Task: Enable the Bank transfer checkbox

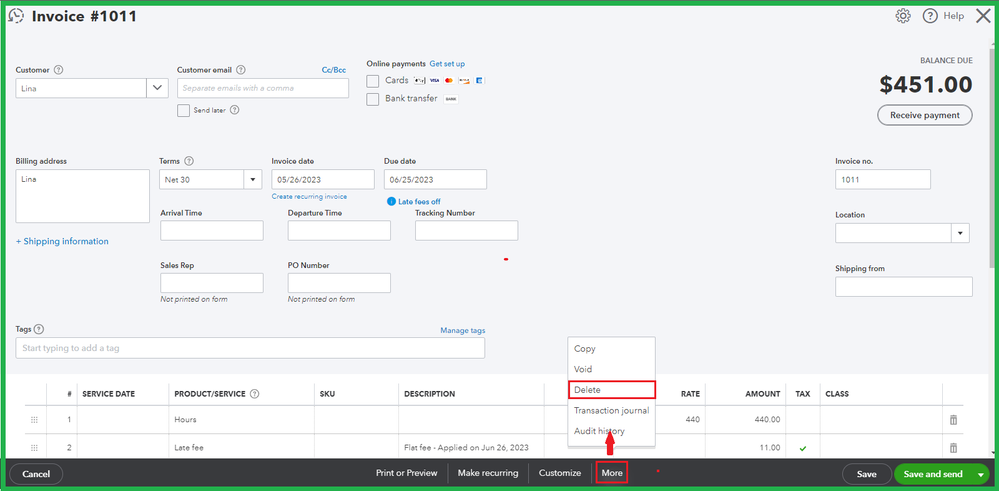Action: point(373,99)
